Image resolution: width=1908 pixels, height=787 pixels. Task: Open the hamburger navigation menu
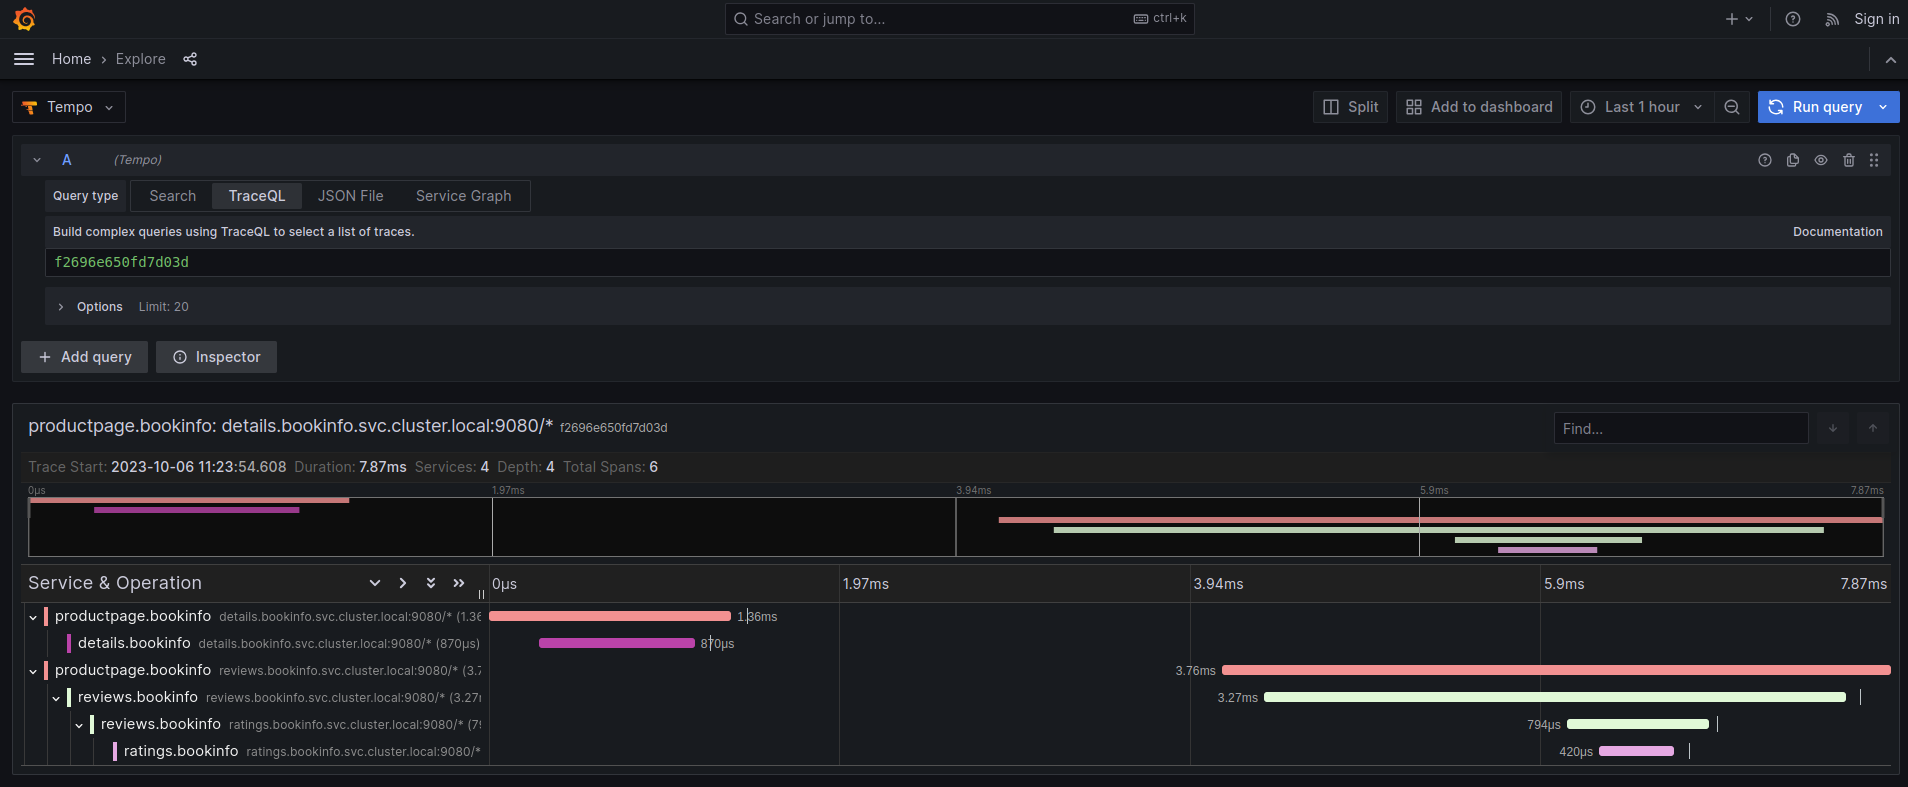pos(24,59)
